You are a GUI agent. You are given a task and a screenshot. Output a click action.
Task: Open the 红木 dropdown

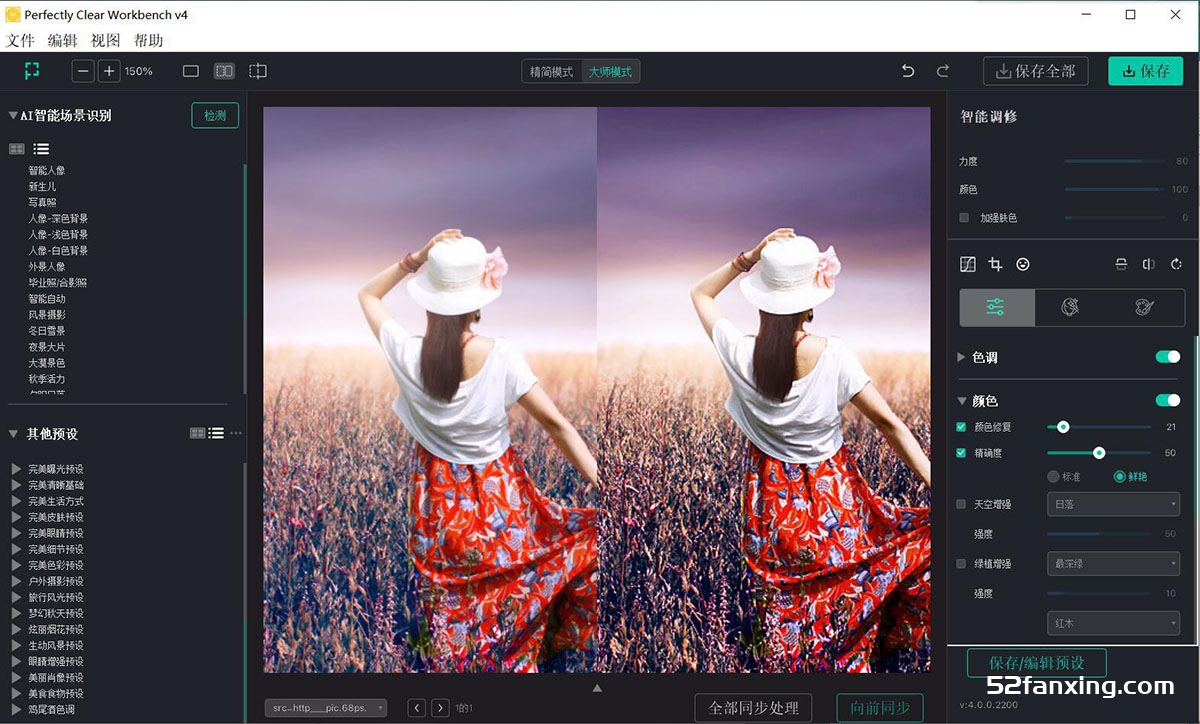tap(1113, 623)
